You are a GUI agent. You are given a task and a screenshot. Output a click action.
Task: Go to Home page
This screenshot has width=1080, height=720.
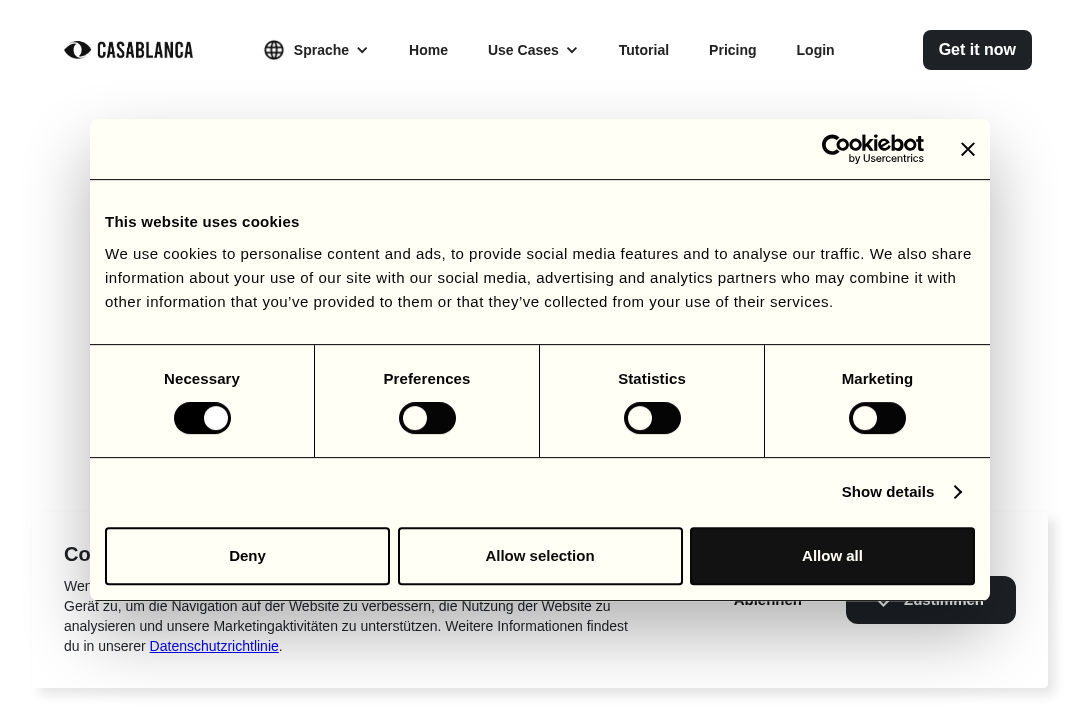pyautogui.click(x=428, y=50)
